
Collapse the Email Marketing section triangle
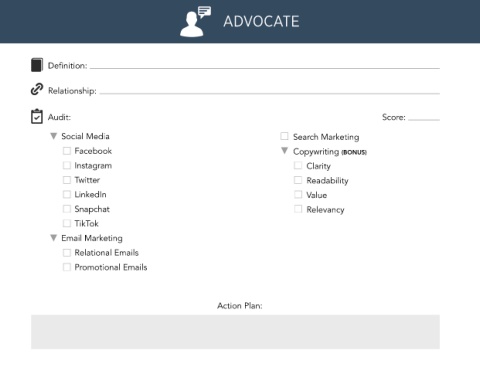pyautogui.click(x=53, y=238)
